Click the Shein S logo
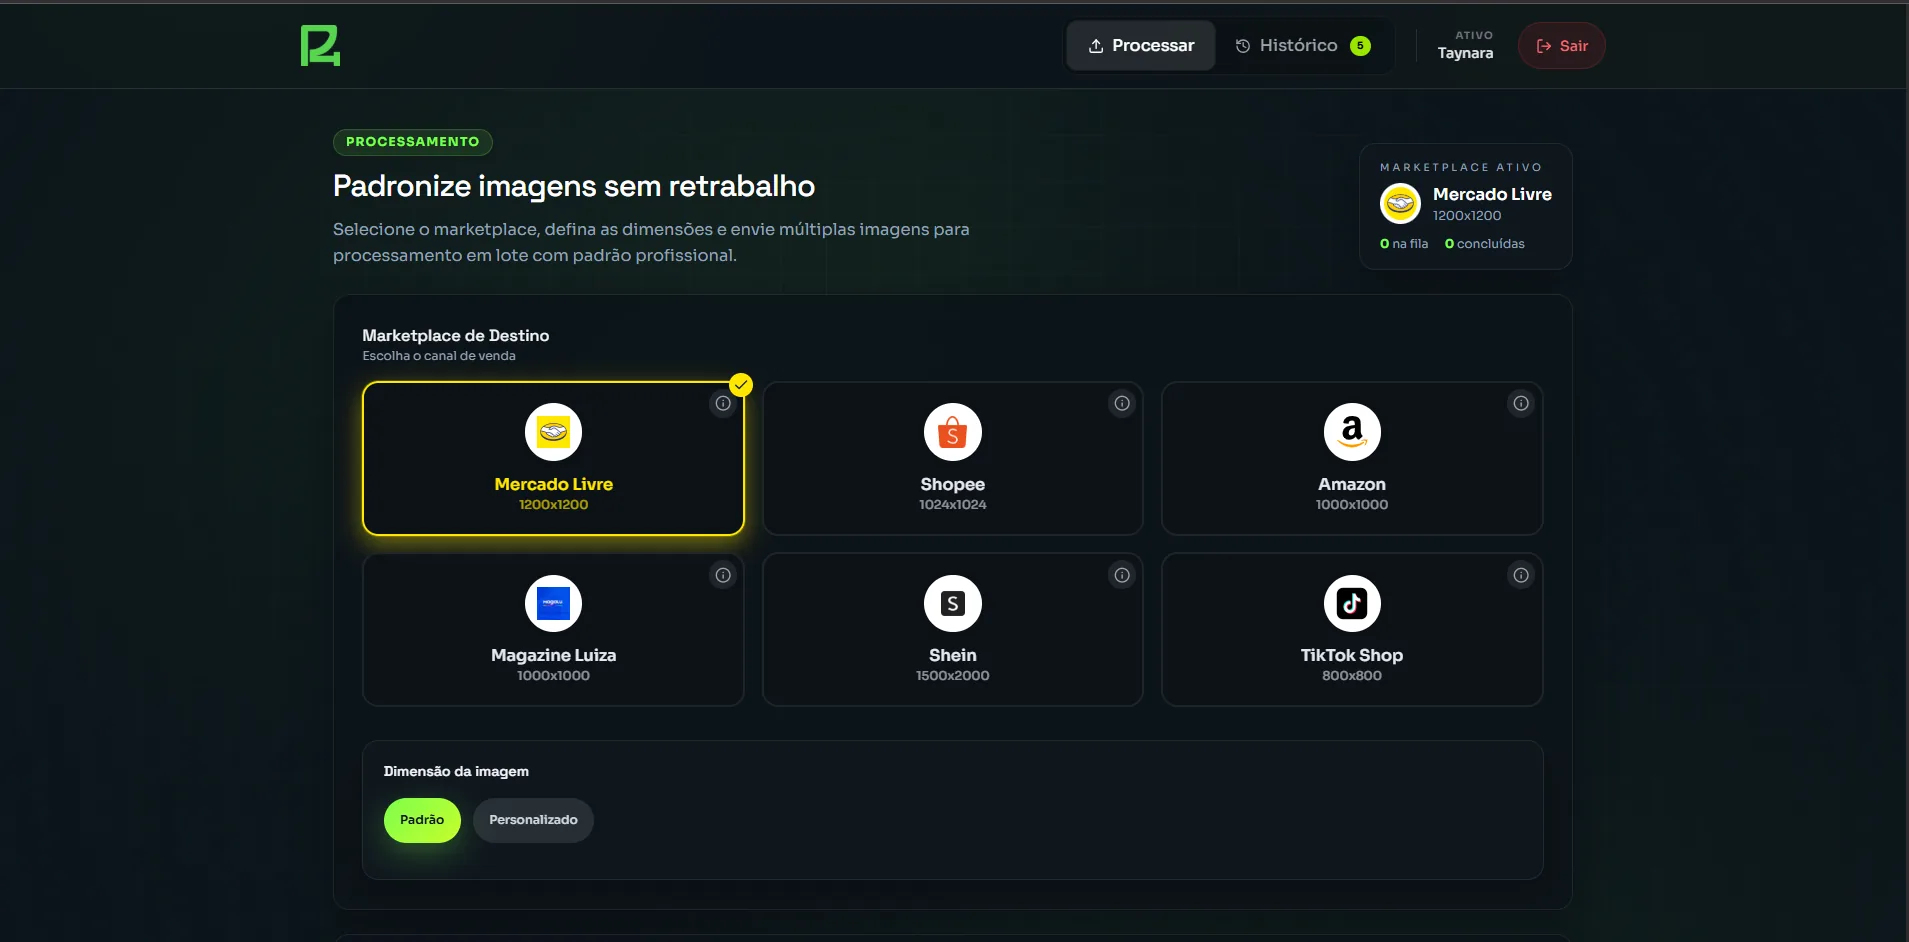 952,603
